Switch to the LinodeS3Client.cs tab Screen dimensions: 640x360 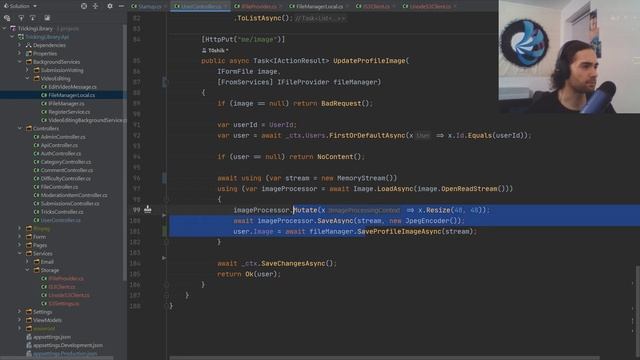pos(429,7)
